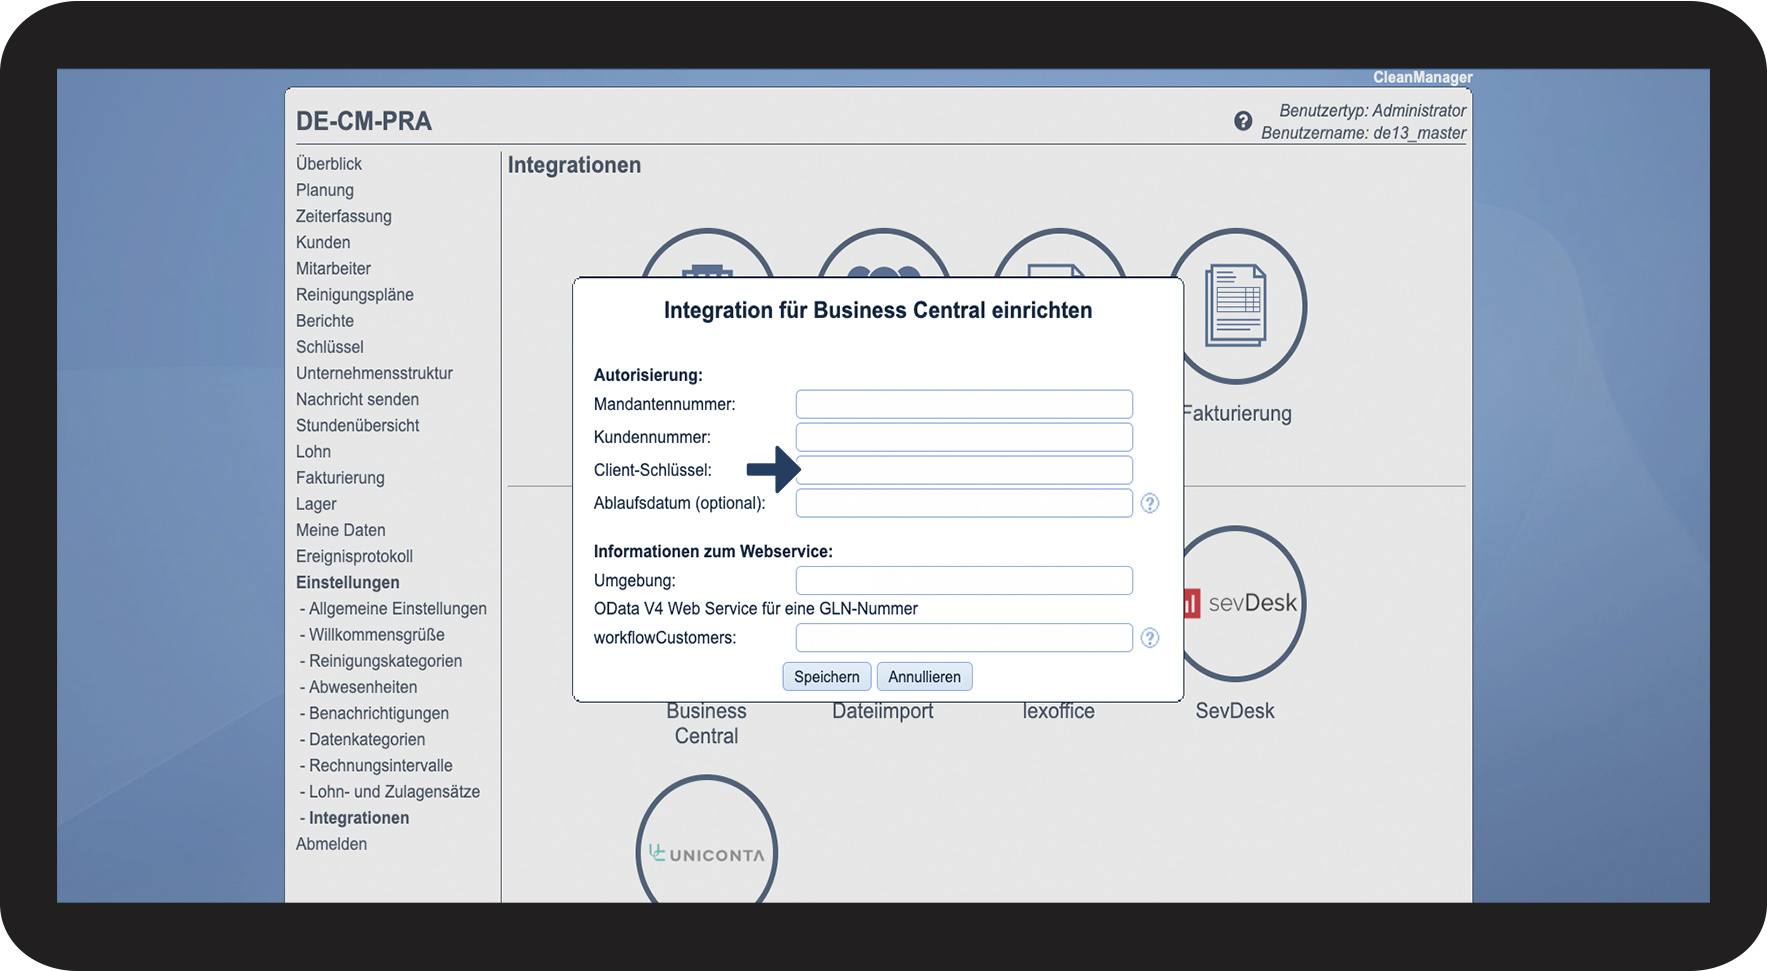The image size is (1767, 971).
Task: Click the lexoffice integration label
Action: (x=1059, y=711)
